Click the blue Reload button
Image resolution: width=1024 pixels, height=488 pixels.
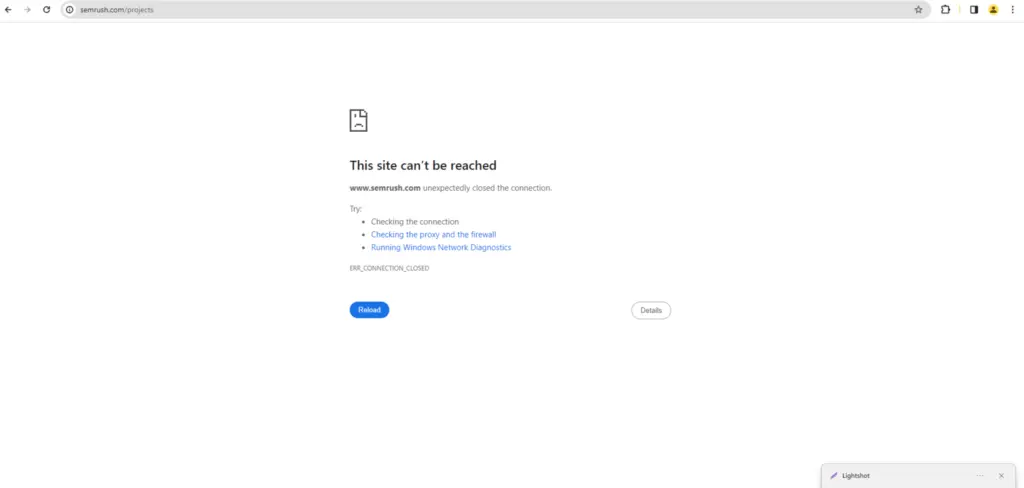tap(370, 310)
